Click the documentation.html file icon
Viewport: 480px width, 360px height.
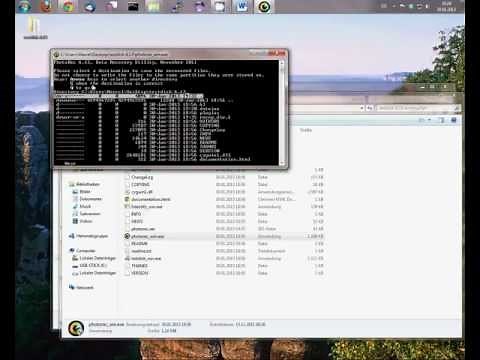[x=127, y=199]
